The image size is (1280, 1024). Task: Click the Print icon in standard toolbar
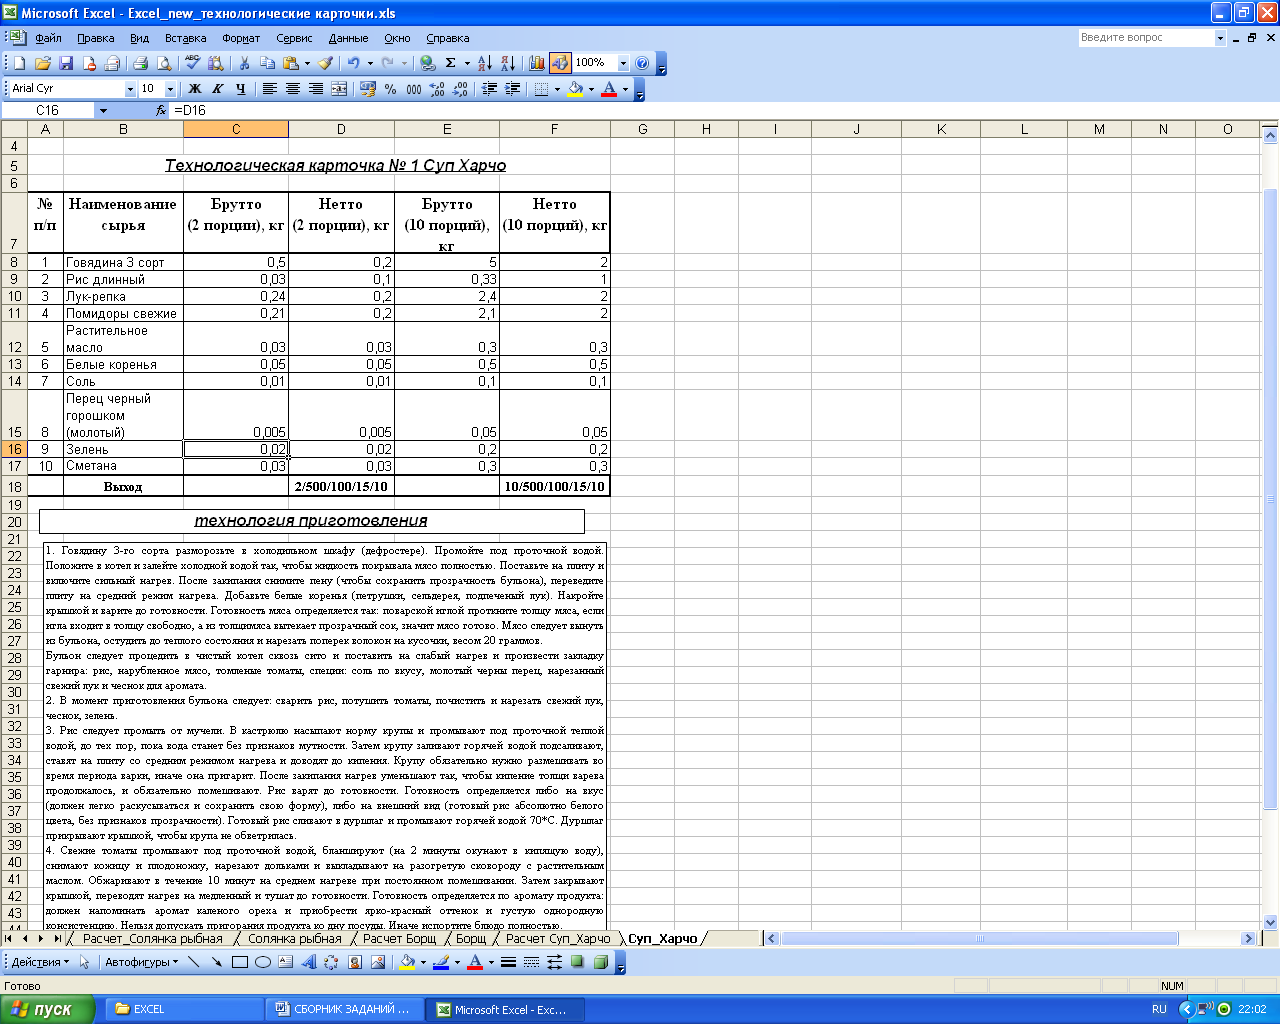coord(141,63)
